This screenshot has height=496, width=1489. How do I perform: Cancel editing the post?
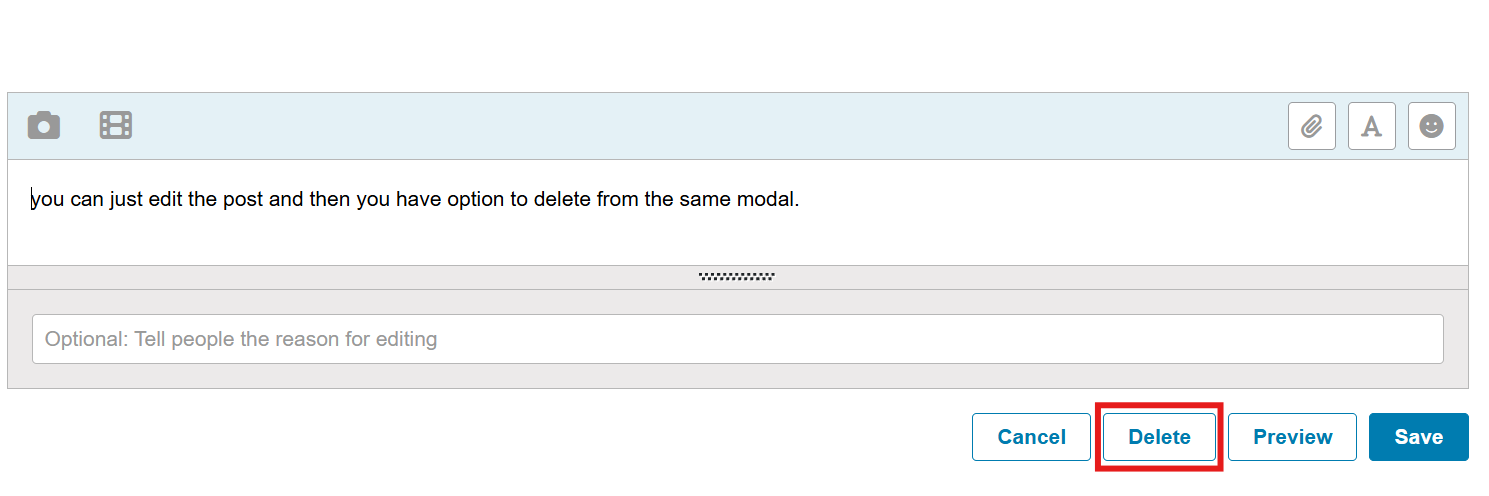coord(1031,437)
